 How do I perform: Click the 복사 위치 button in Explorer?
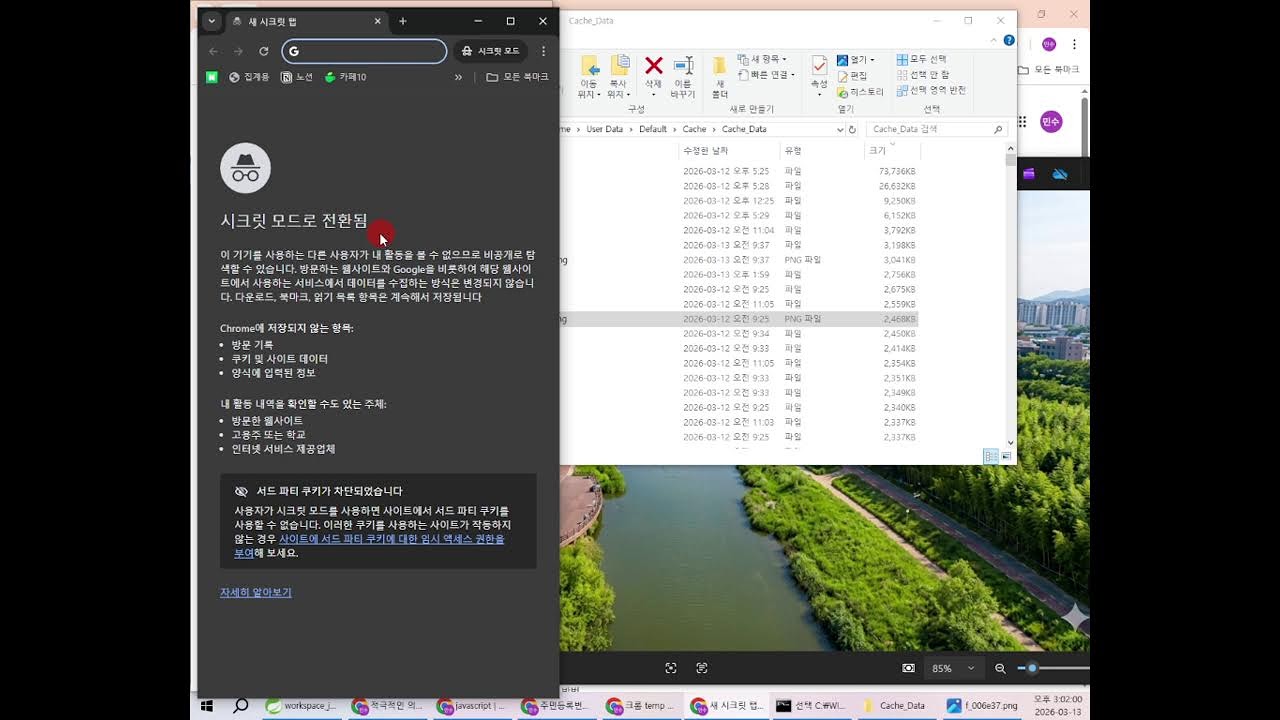618,77
